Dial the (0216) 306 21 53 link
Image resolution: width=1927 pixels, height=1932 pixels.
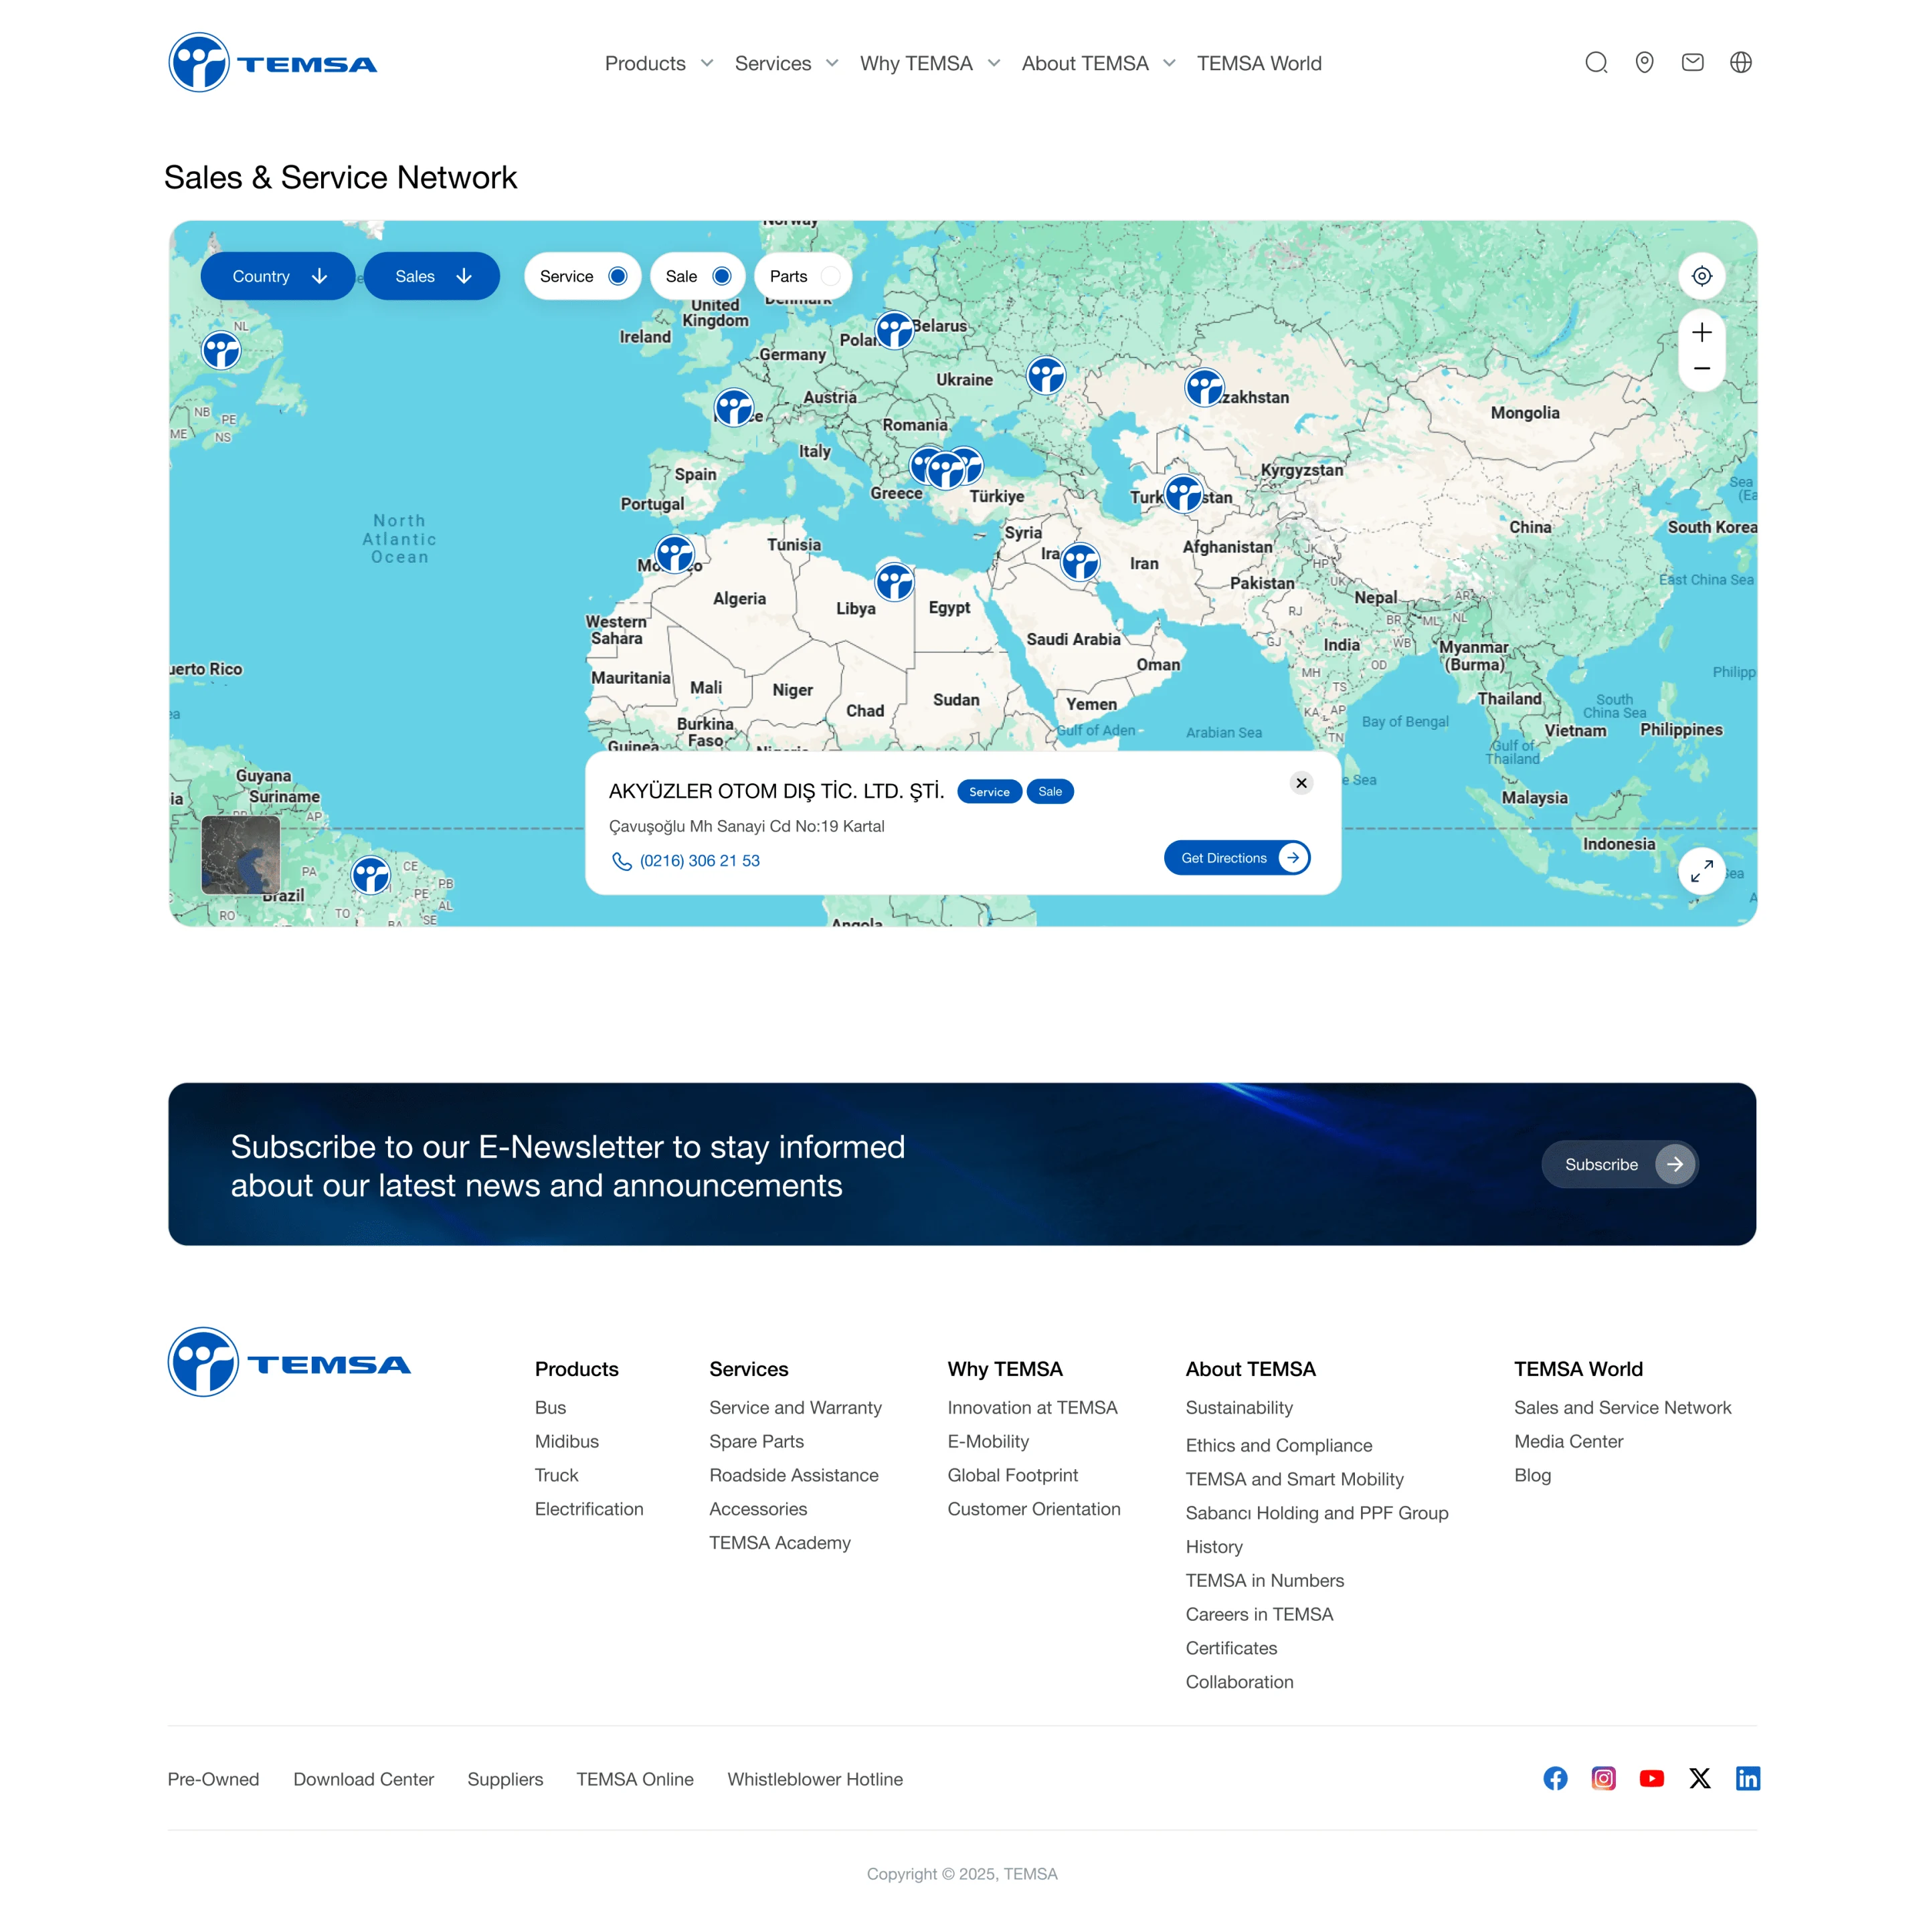(x=700, y=861)
